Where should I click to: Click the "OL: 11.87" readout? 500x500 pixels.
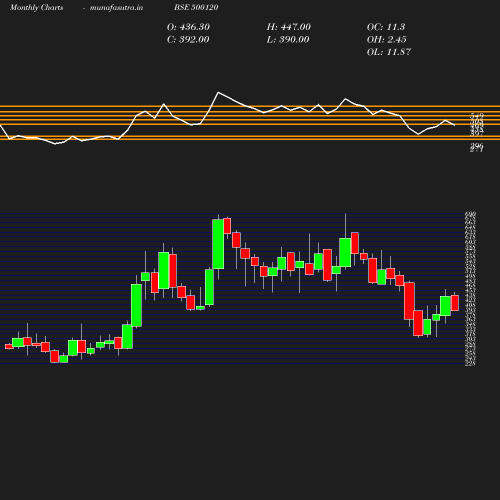point(389,52)
